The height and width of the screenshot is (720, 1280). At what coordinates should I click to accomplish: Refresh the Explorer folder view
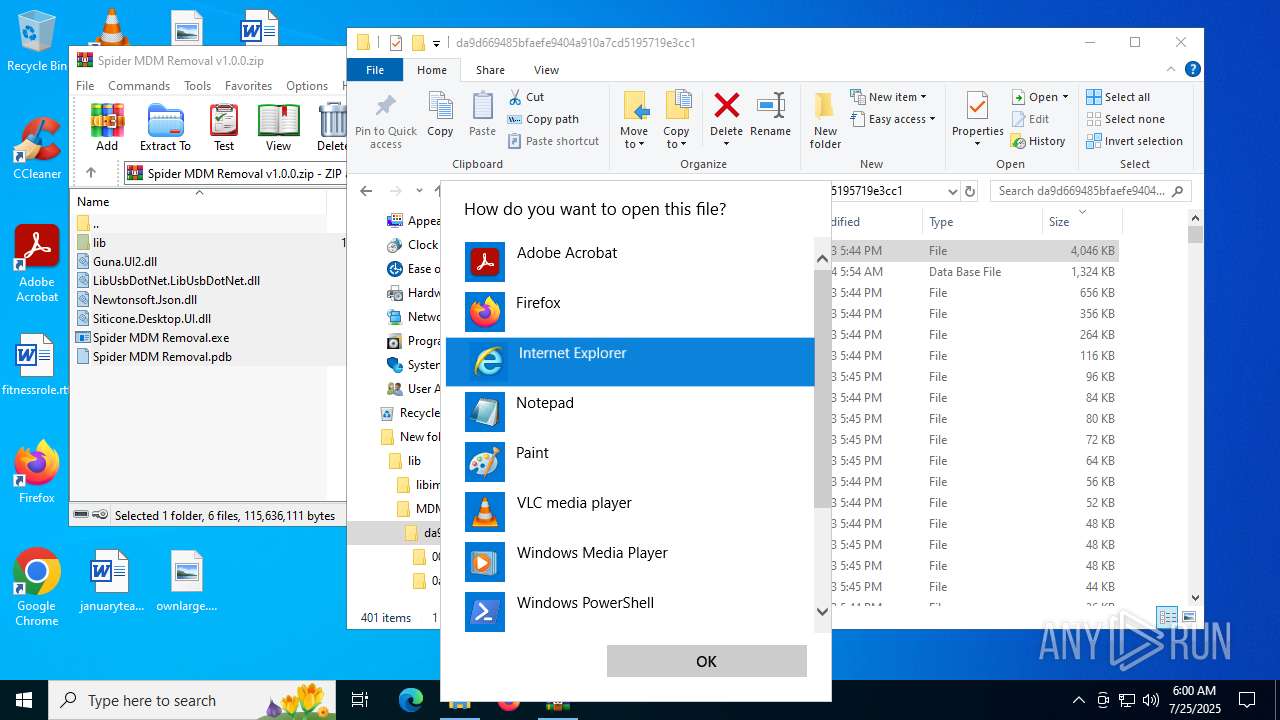[x=969, y=191]
